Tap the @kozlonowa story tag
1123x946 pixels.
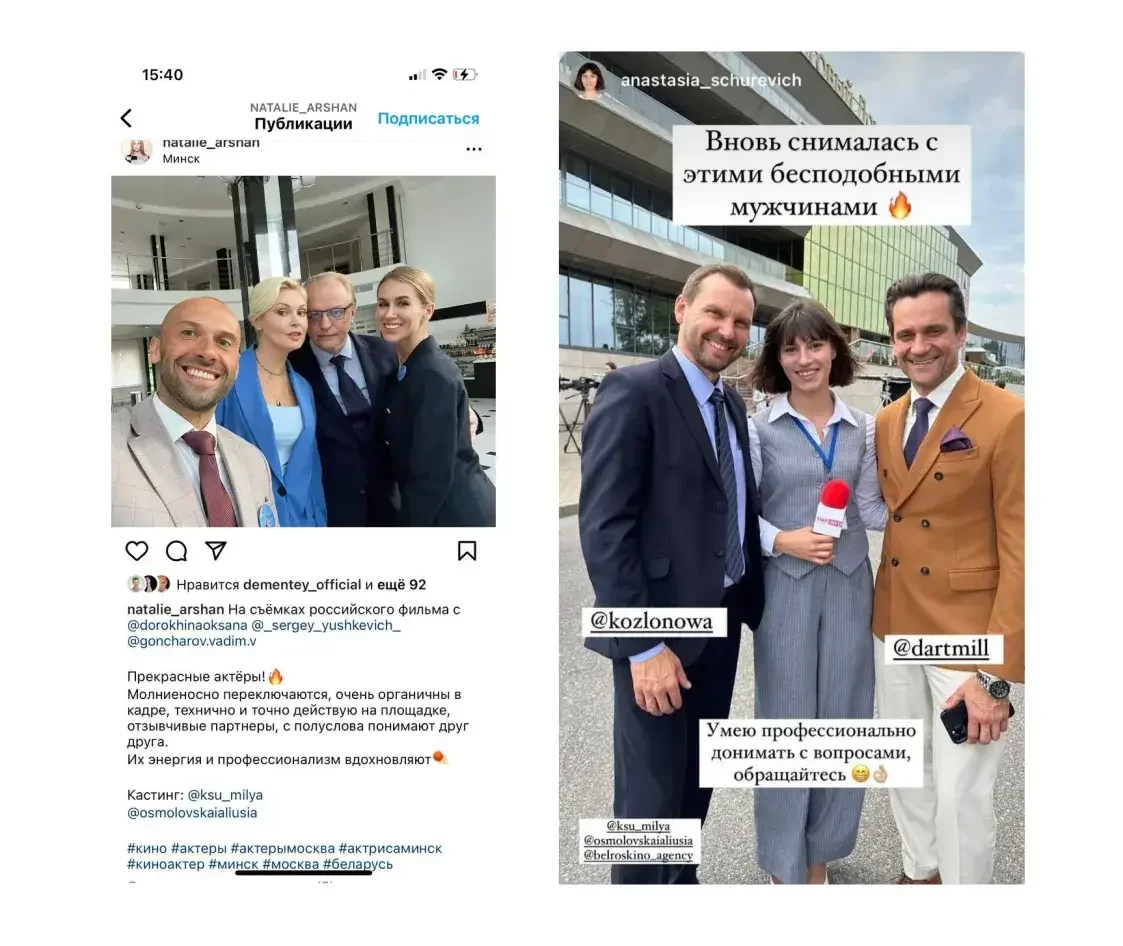point(651,621)
